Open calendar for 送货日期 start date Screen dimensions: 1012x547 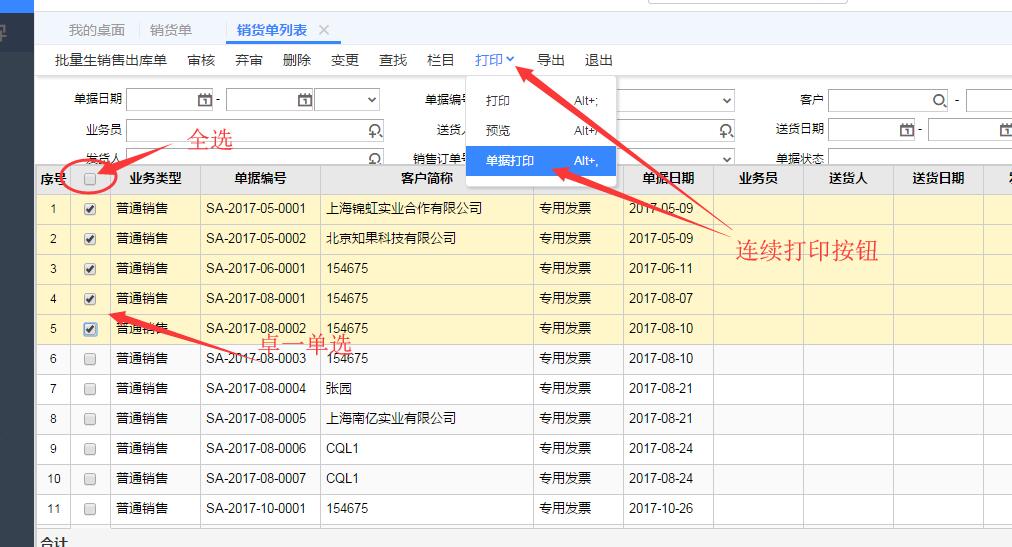[906, 130]
